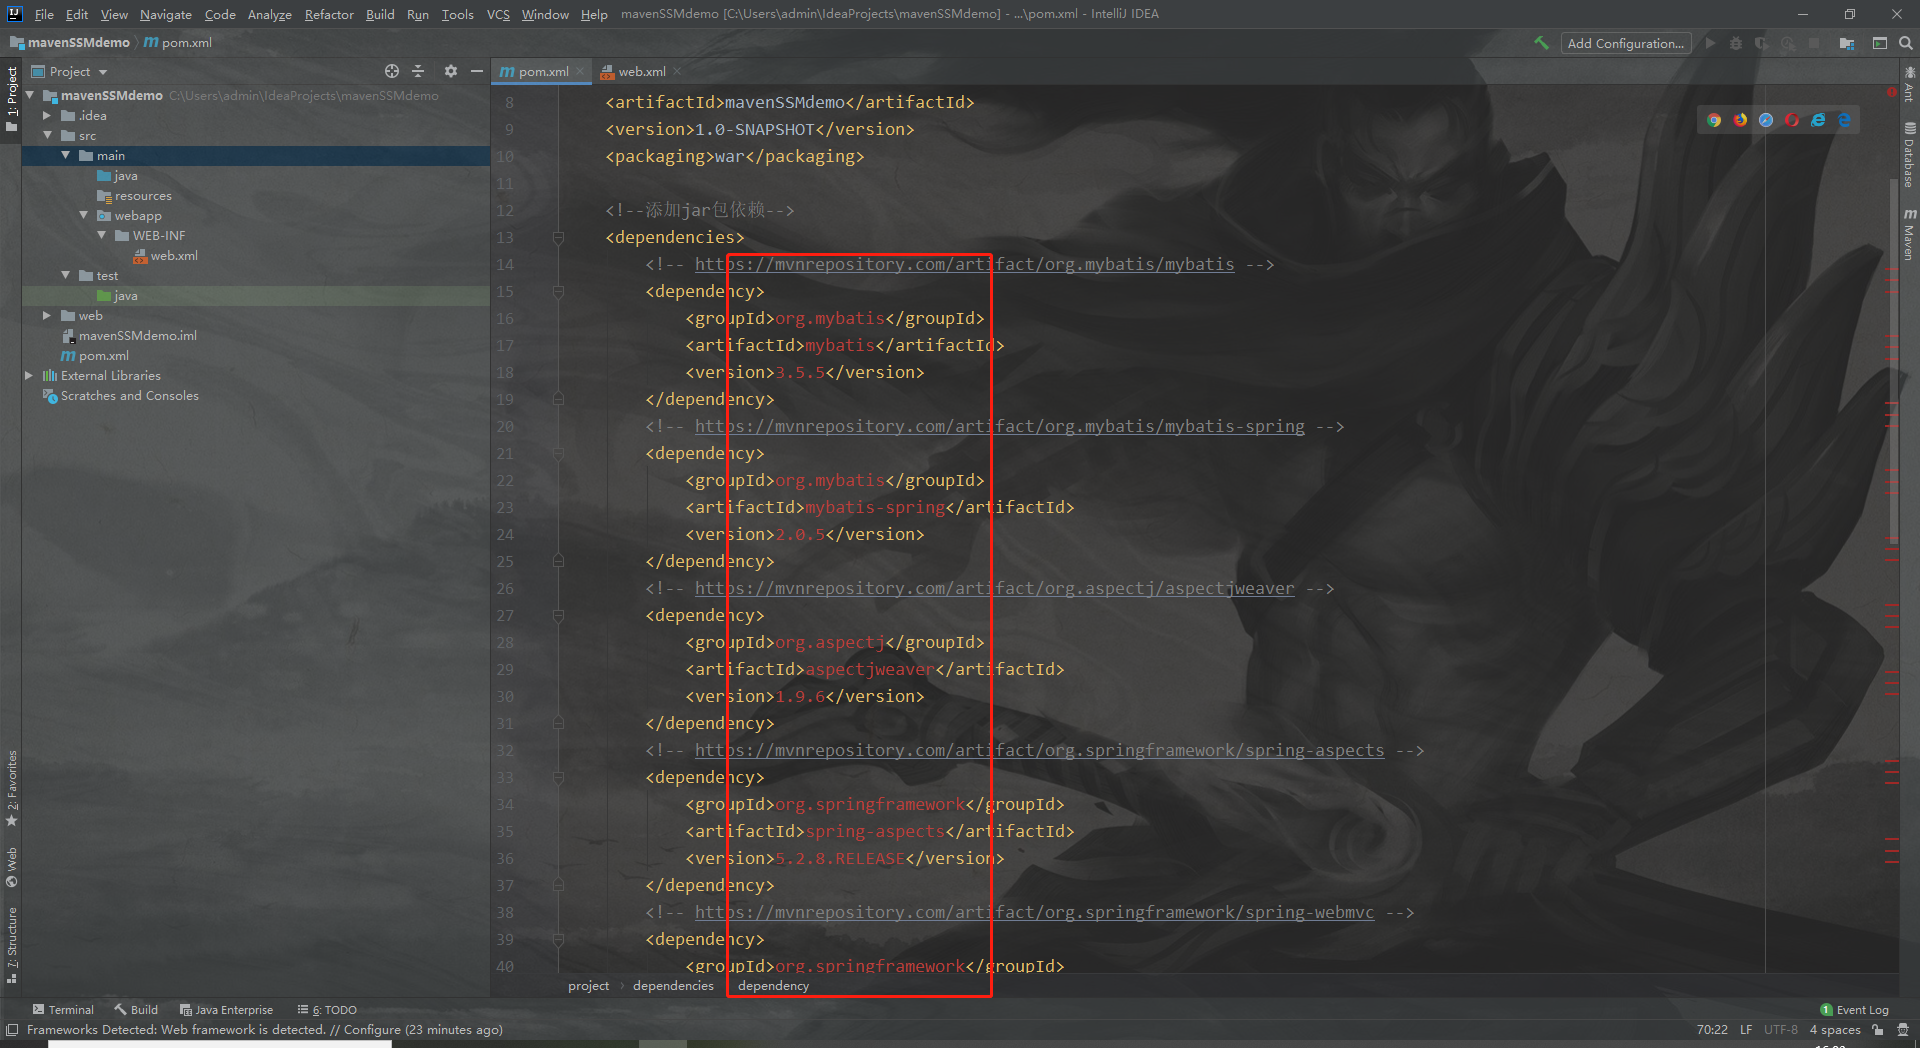This screenshot has height=1048, width=1920.
Task: Collapse the webapp folder
Action: click(84, 215)
